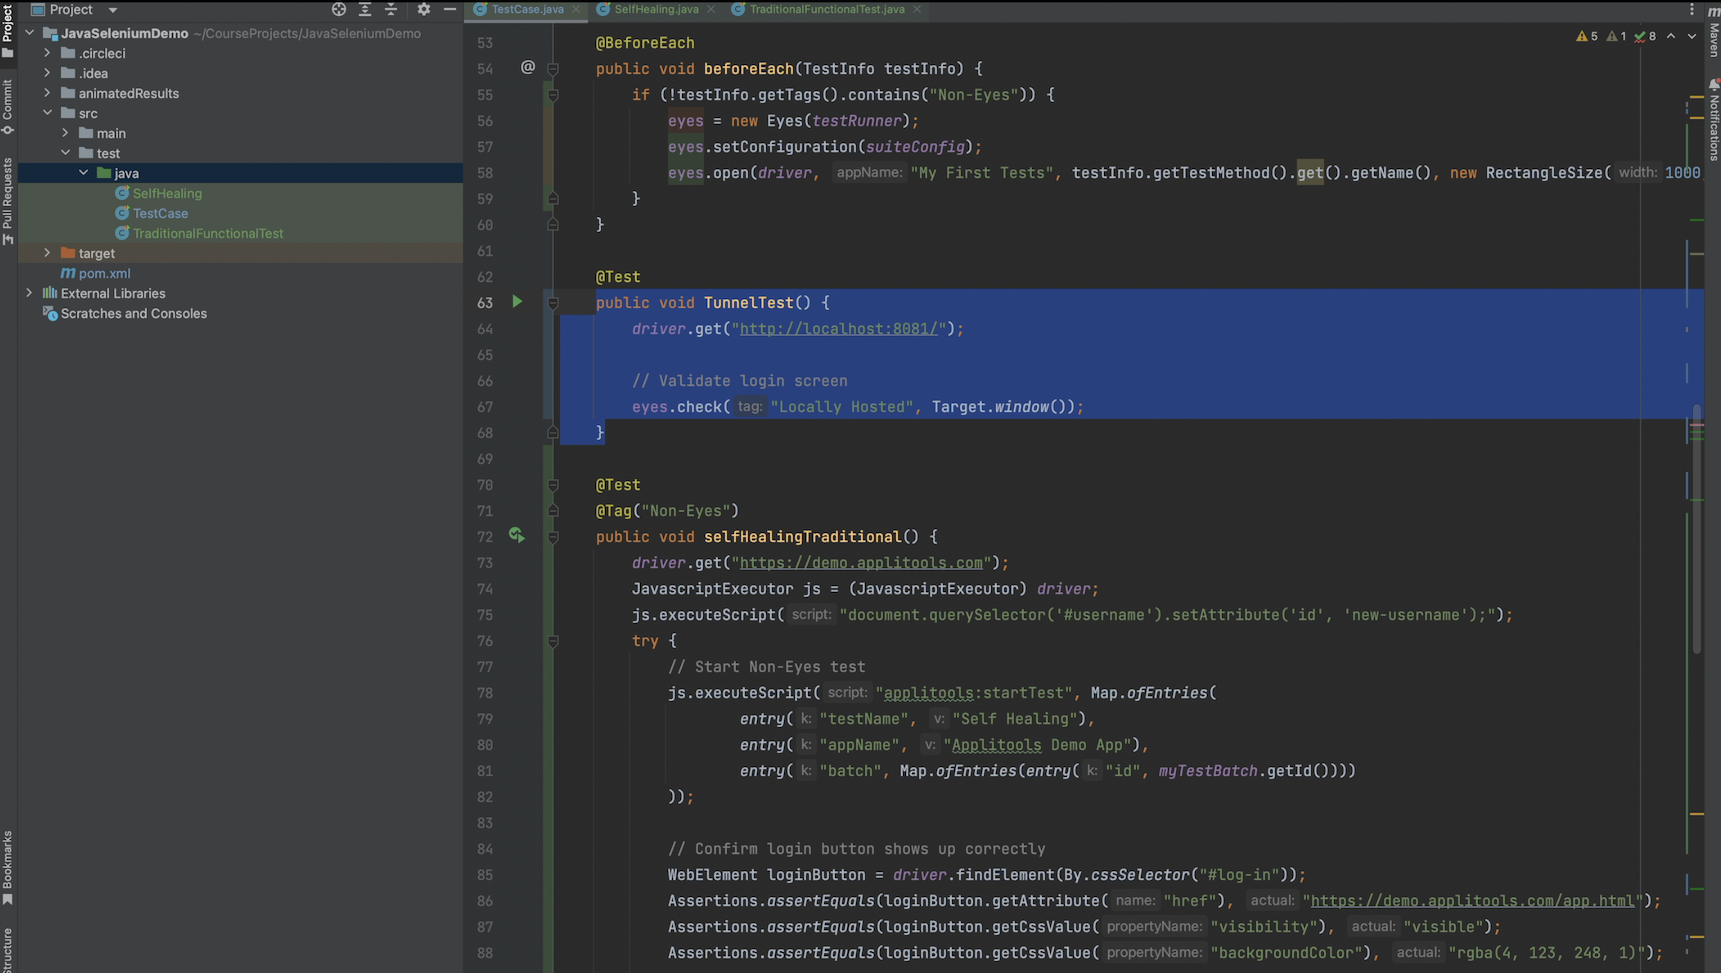Expand the target folder
Viewport: 1721px width, 973px height.
[x=47, y=253]
